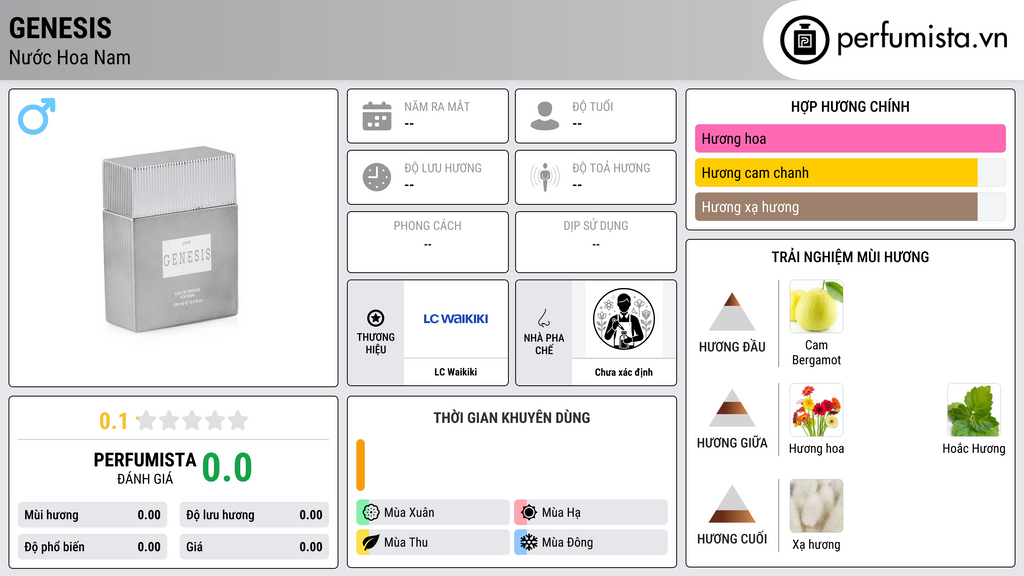Click the Hương cuối pyramid icon
The image size is (1024, 576).
tap(732, 504)
